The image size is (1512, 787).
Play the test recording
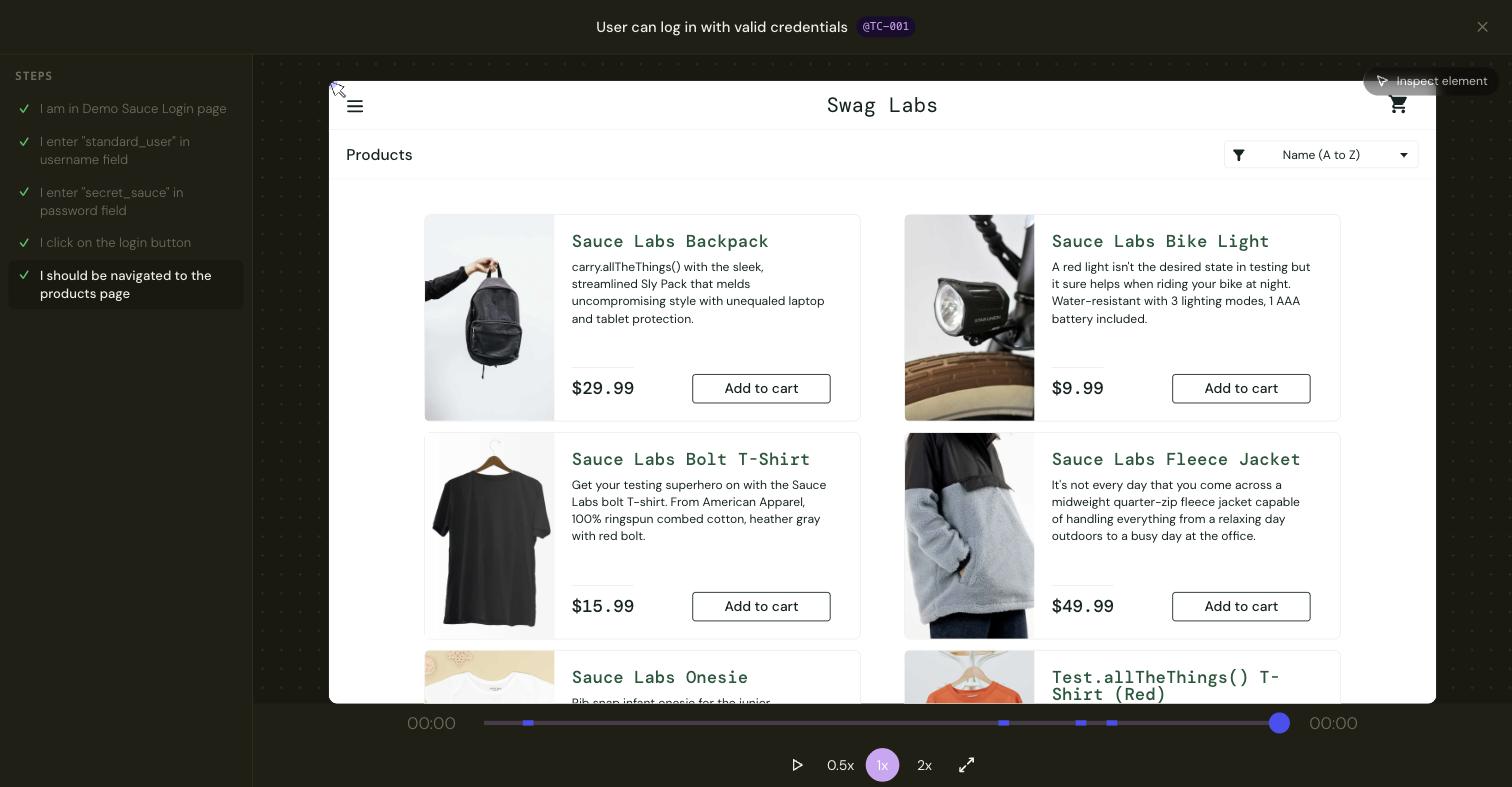(797, 765)
